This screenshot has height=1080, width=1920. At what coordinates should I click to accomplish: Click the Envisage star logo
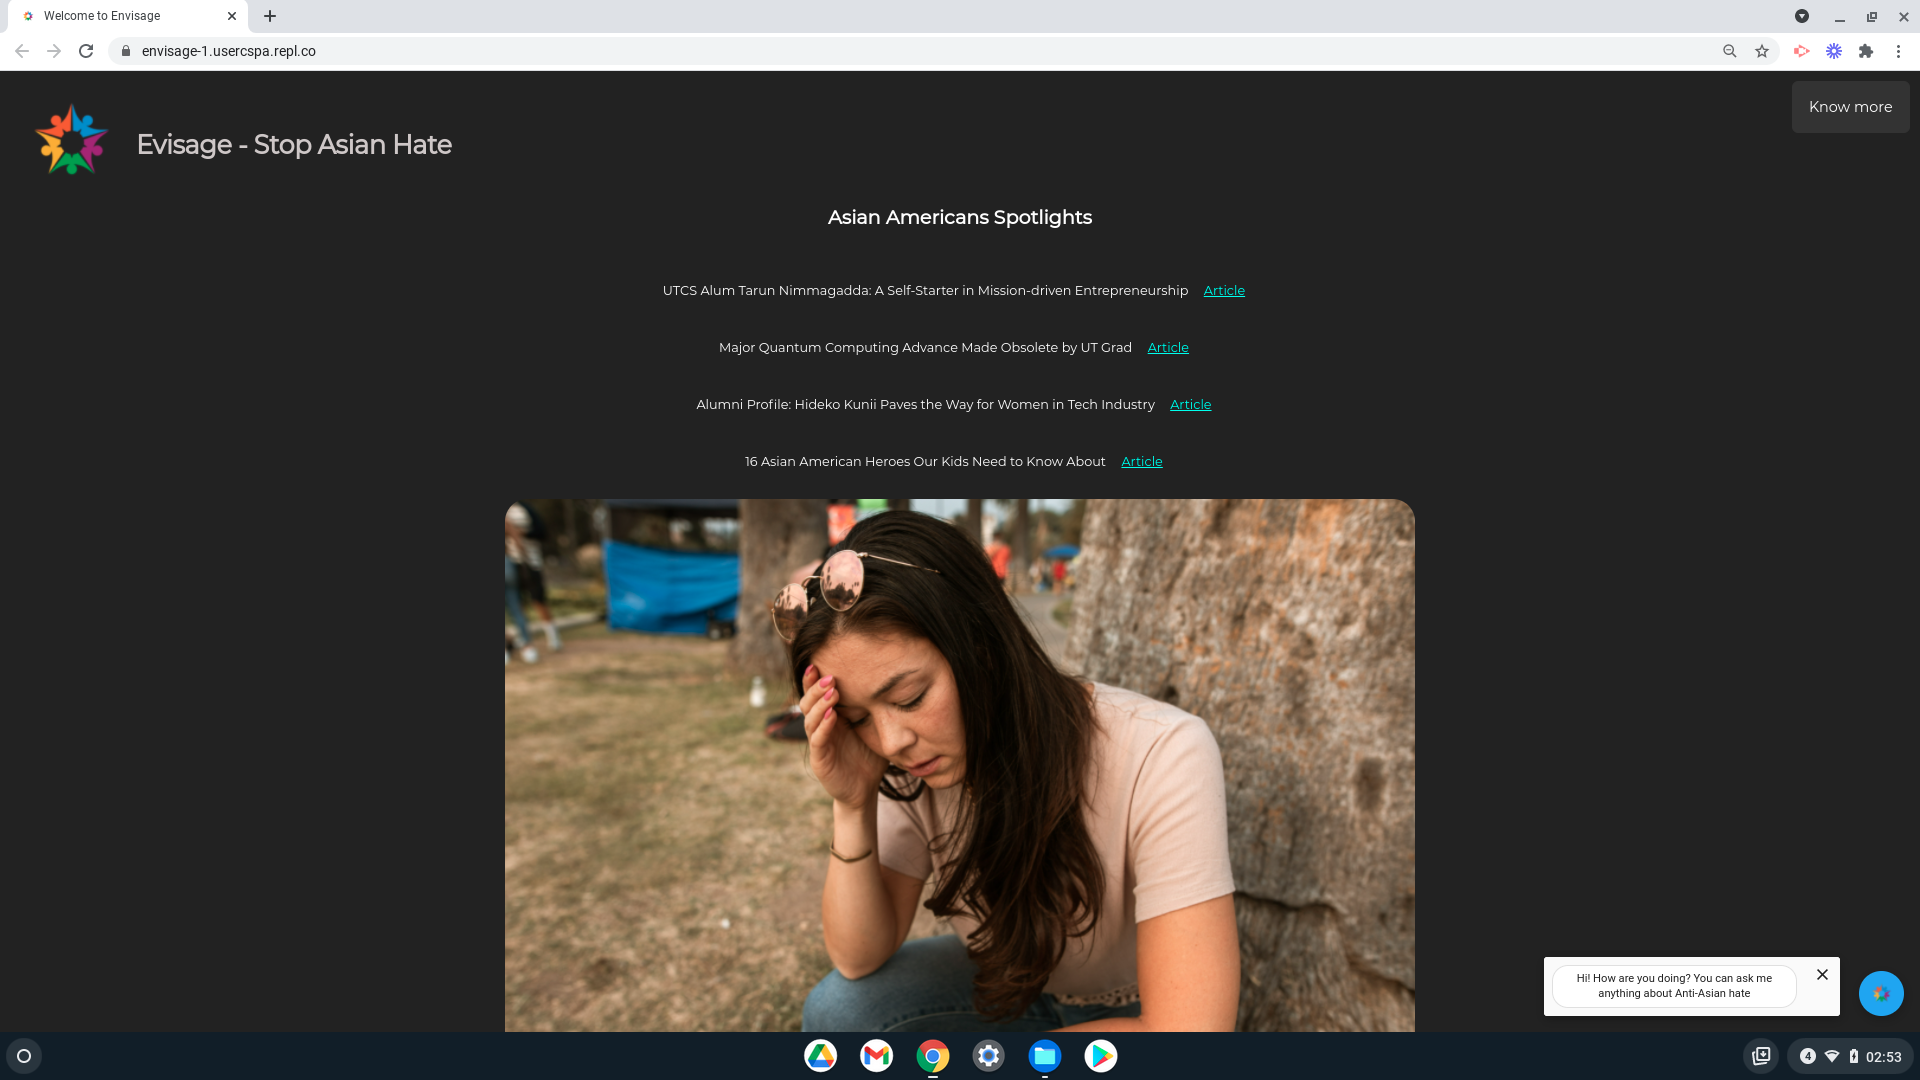coord(71,141)
